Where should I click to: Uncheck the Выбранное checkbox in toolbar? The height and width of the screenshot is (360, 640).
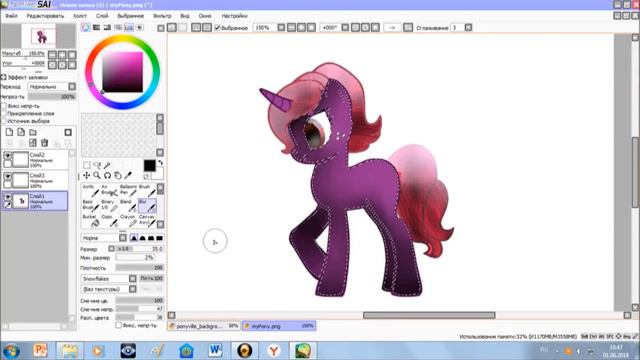click(x=218, y=28)
